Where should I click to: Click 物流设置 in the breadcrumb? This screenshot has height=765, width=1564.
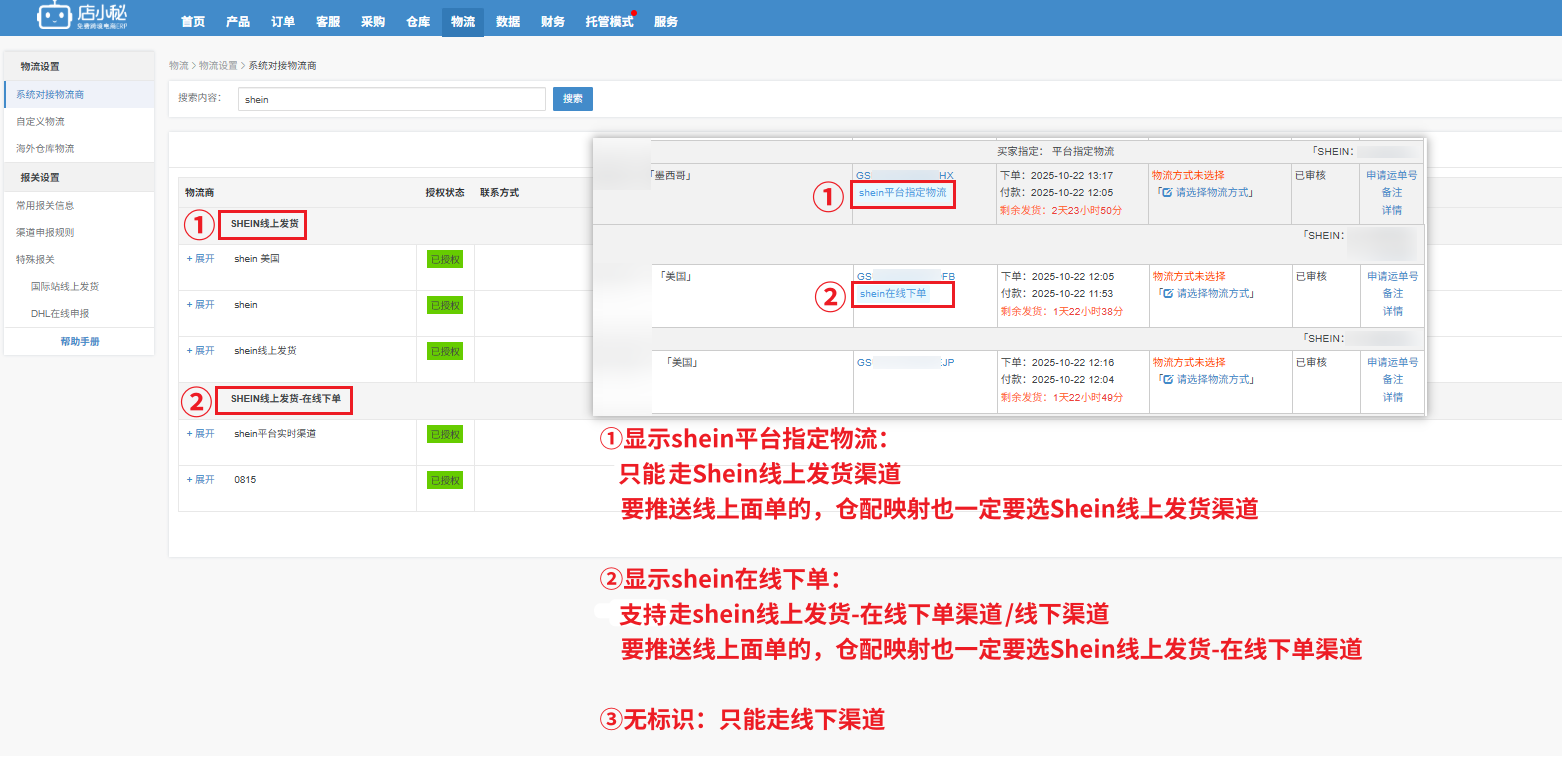(x=218, y=65)
